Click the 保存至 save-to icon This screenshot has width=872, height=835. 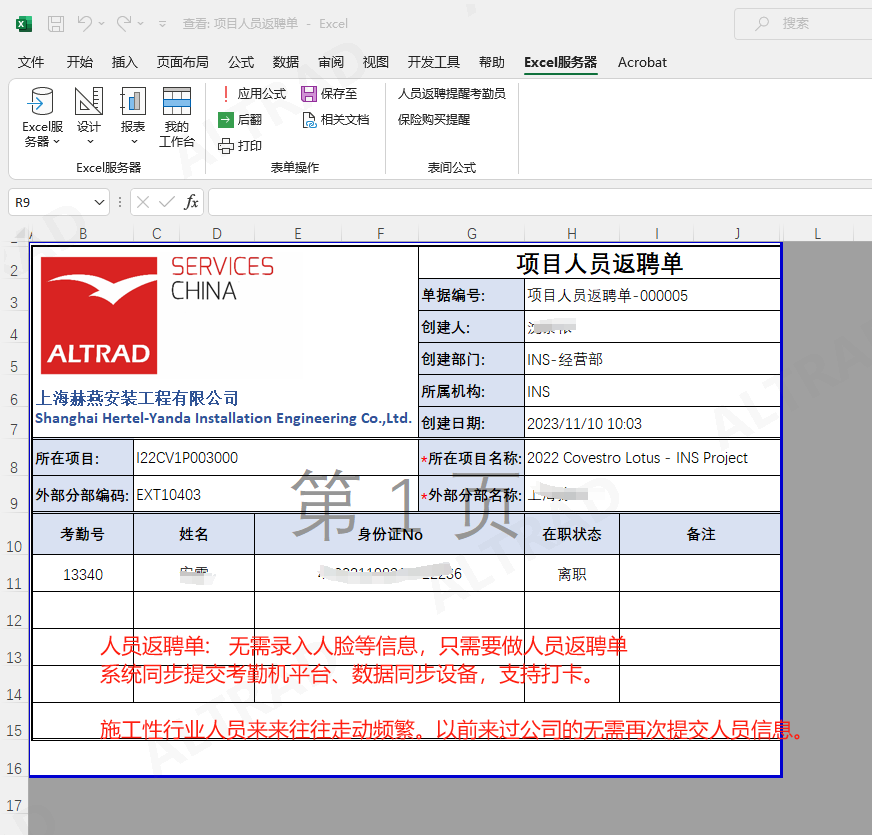[309, 94]
